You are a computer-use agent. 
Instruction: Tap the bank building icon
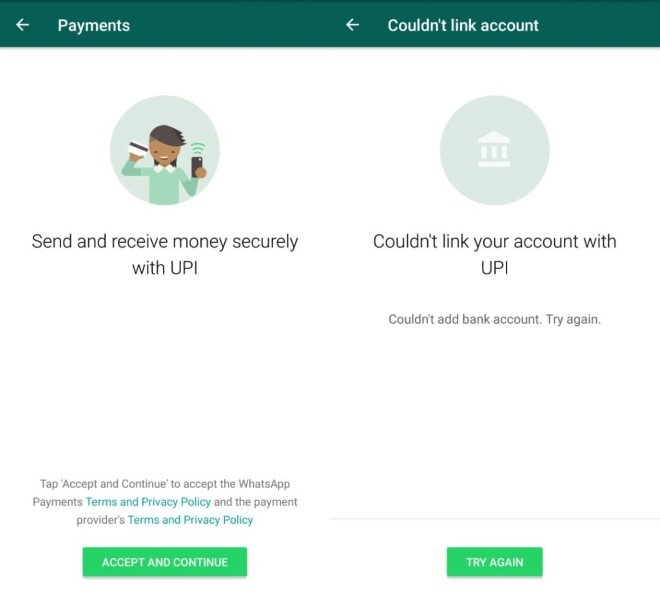(x=494, y=151)
